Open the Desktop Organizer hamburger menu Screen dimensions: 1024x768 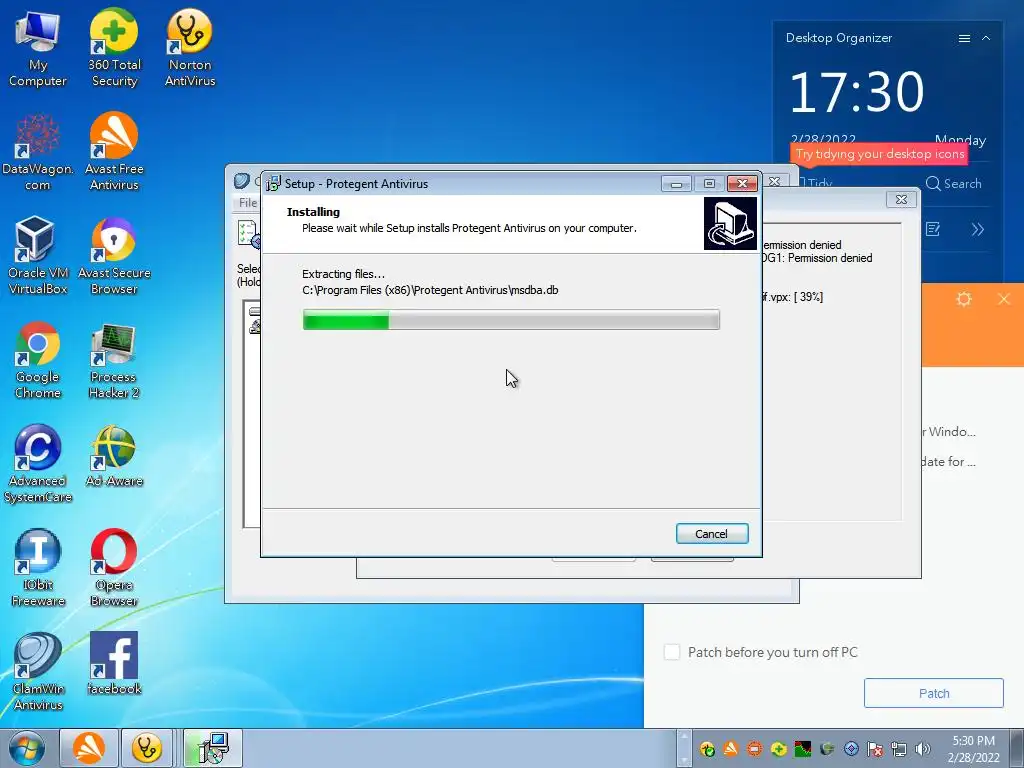pyautogui.click(x=964, y=39)
